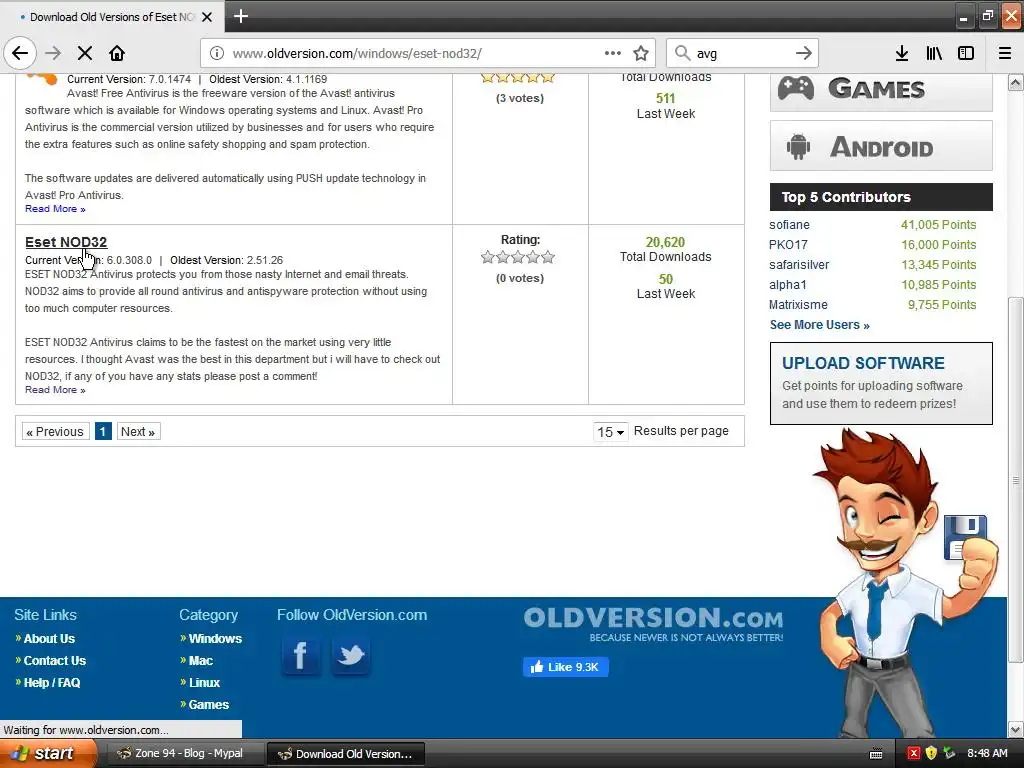
Task: Click the Eset NOD32 rating stars
Action: pos(518,257)
